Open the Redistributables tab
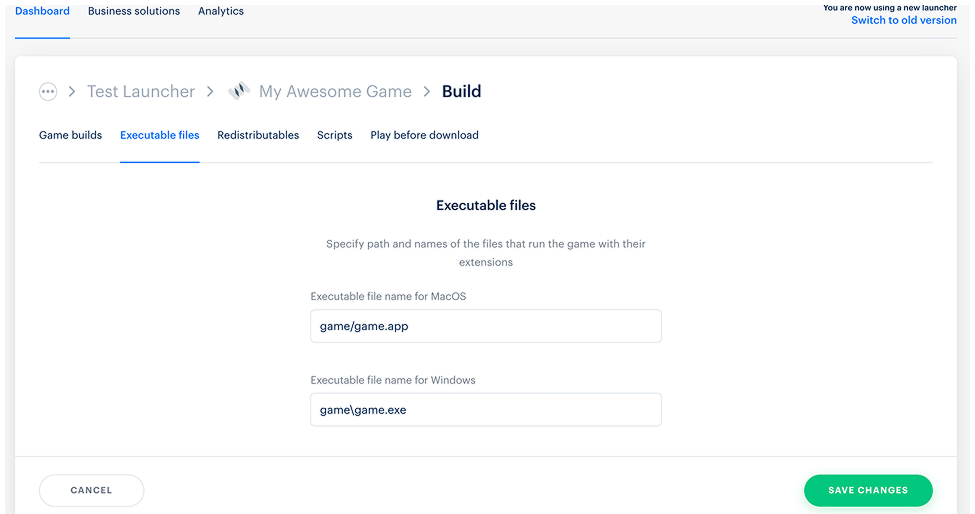This screenshot has width=975, height=514. coord(258,135)
